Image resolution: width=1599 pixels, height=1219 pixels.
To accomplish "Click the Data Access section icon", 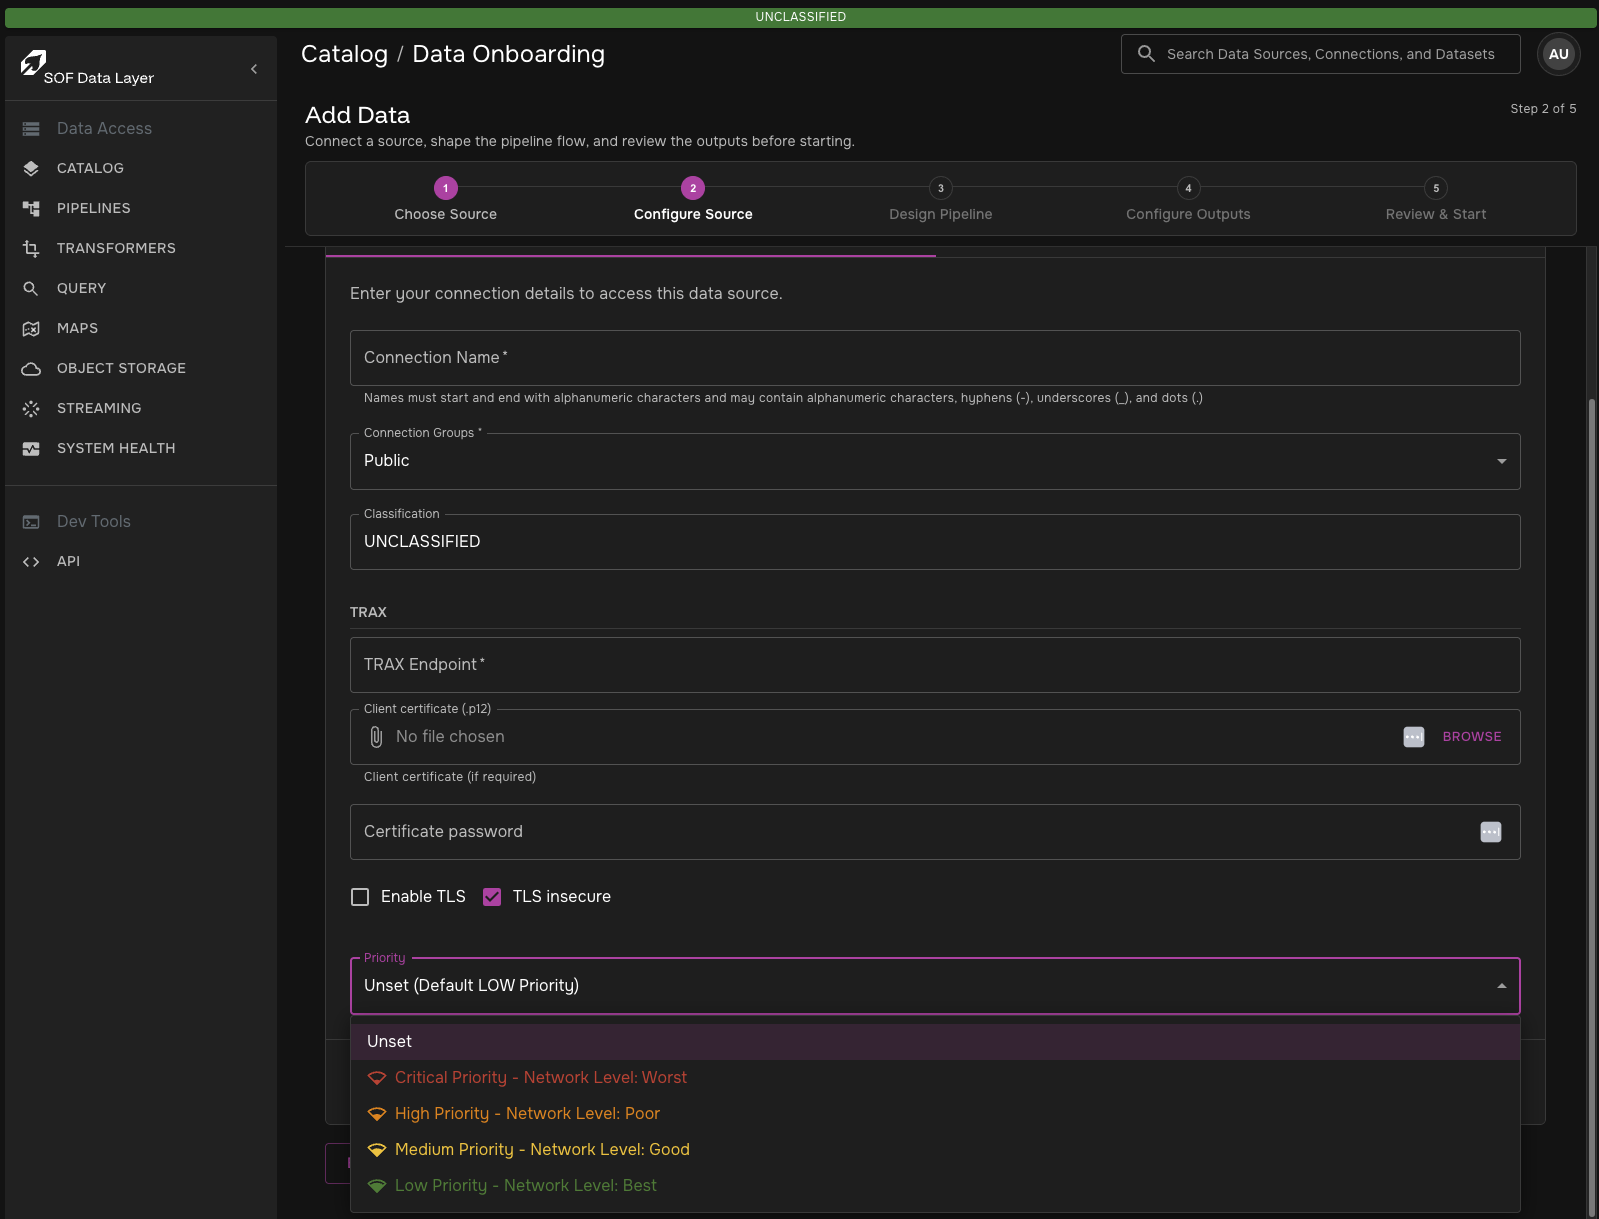I will [x=31, y=128].
